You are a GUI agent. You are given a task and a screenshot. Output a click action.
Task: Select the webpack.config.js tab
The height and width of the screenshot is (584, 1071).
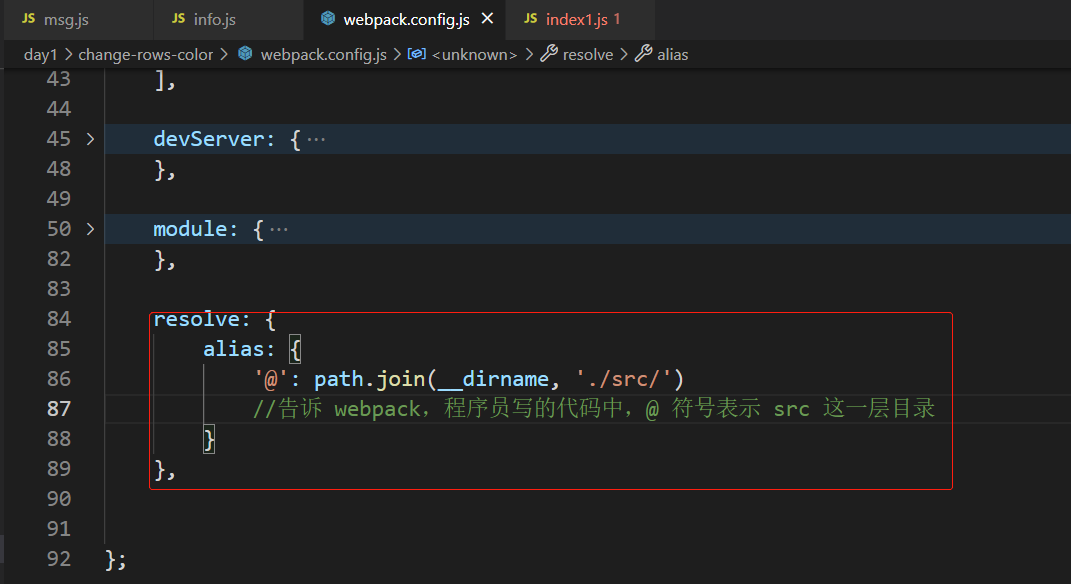(x=404, y=20)
